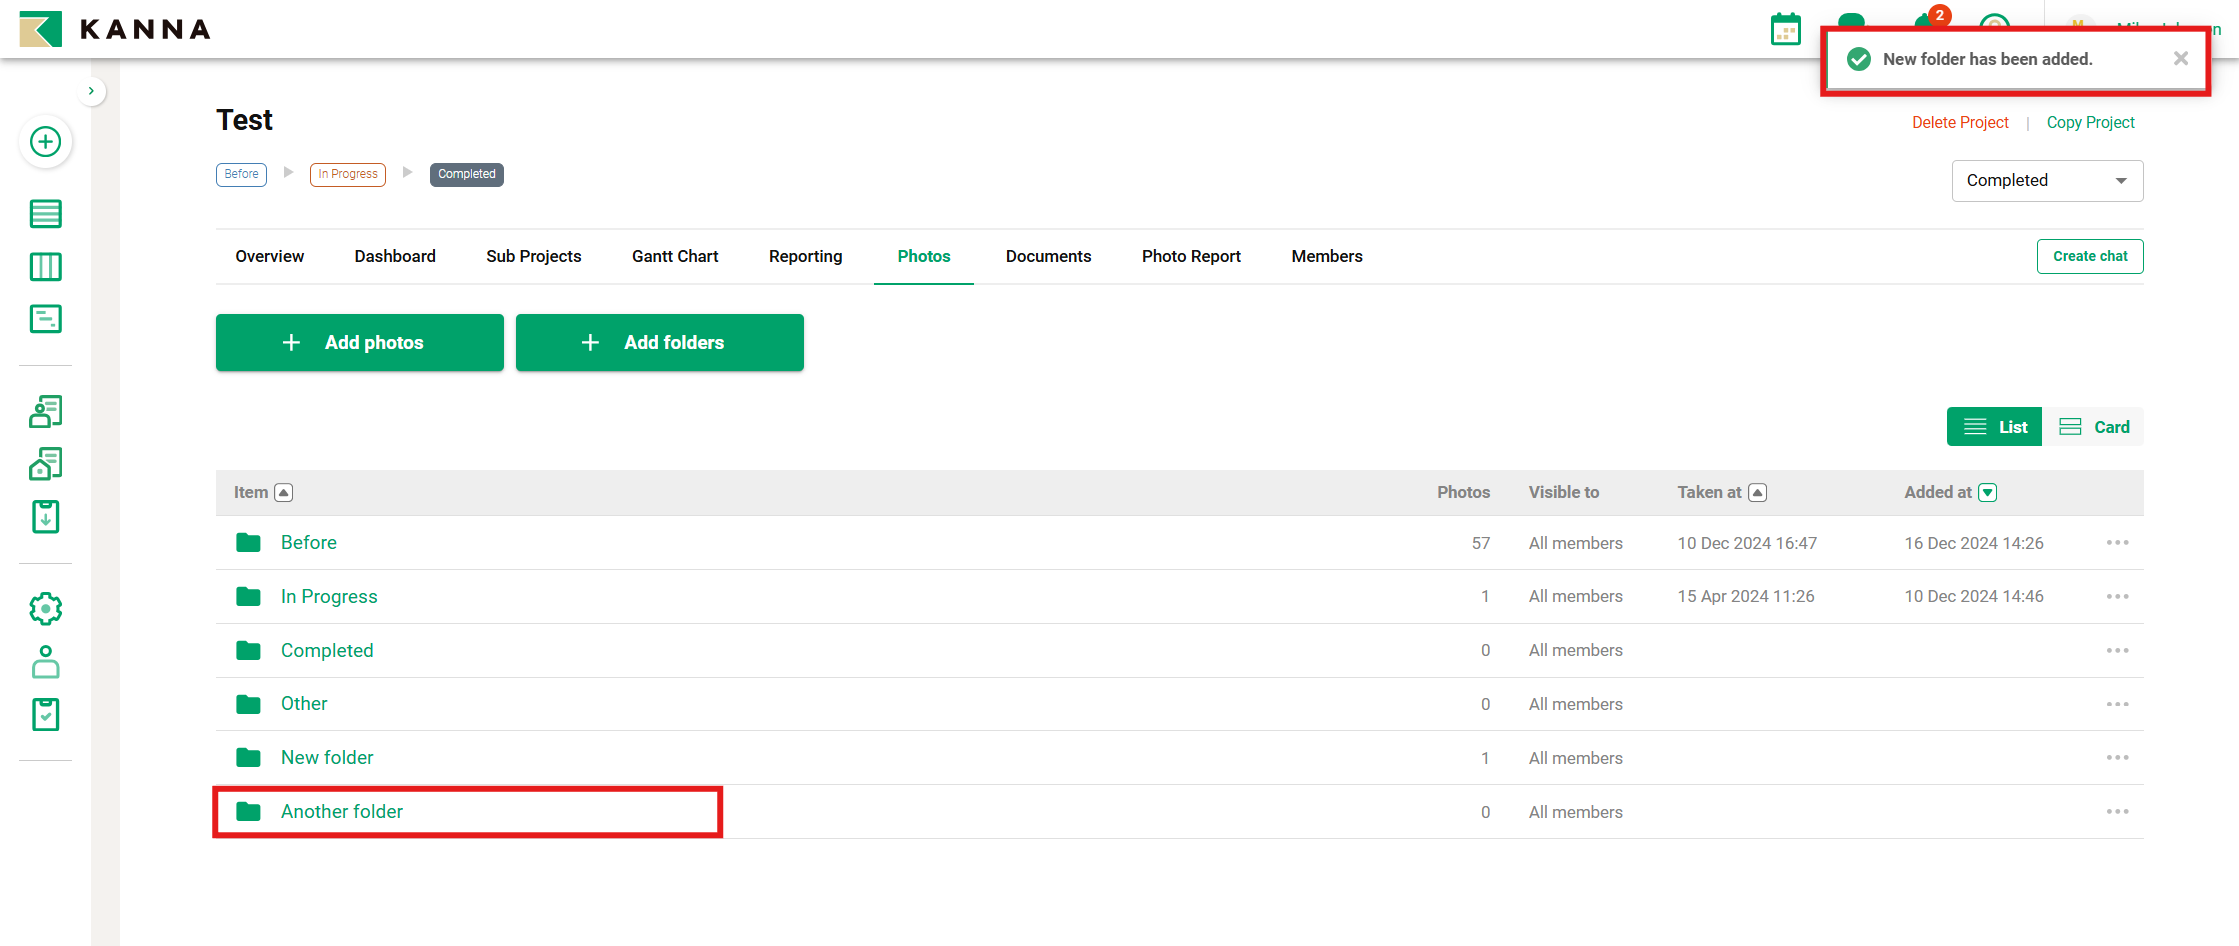This screenshot has height=946, width=2239.
Task: Click the Delete Project link
Action: point(1959,122)
